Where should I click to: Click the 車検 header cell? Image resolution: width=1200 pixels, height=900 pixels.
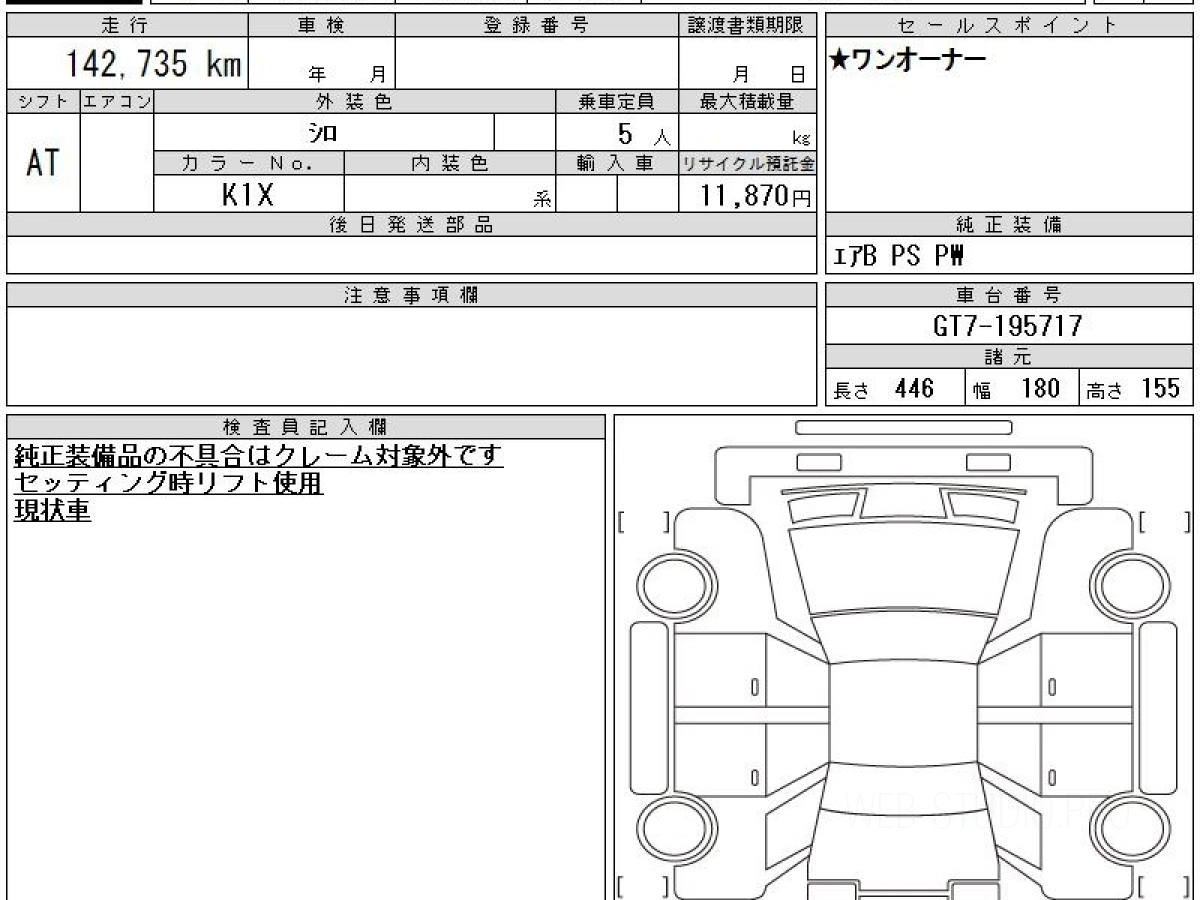click(x=322, y=26)
